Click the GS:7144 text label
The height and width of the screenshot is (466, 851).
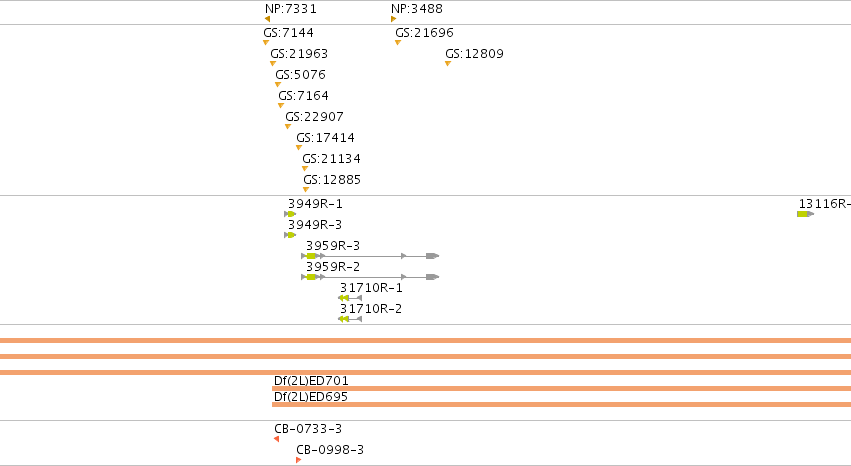(x=289, y=33)
